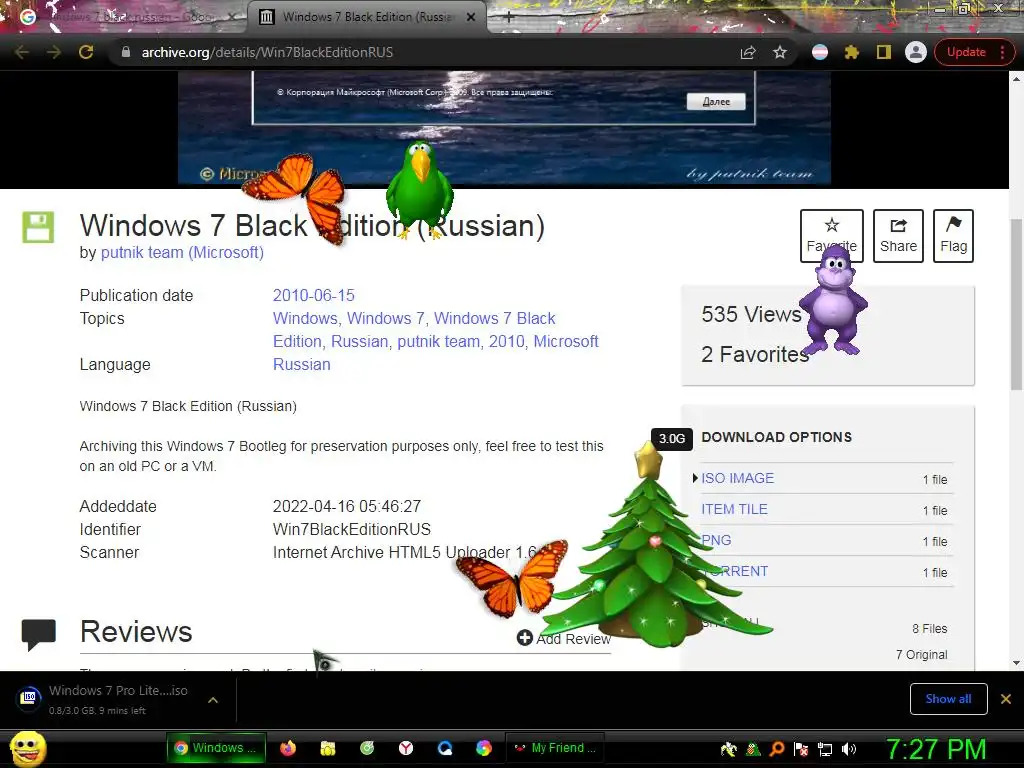1024x768 pixels.
Task: Launch Yandex browser from the taskbar
Action: click(406, 748)
